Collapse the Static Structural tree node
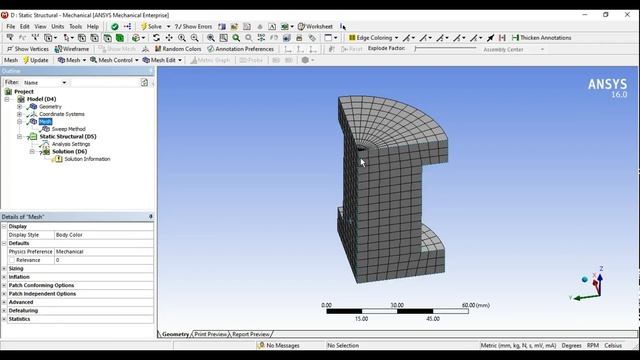 pos(19,136)
